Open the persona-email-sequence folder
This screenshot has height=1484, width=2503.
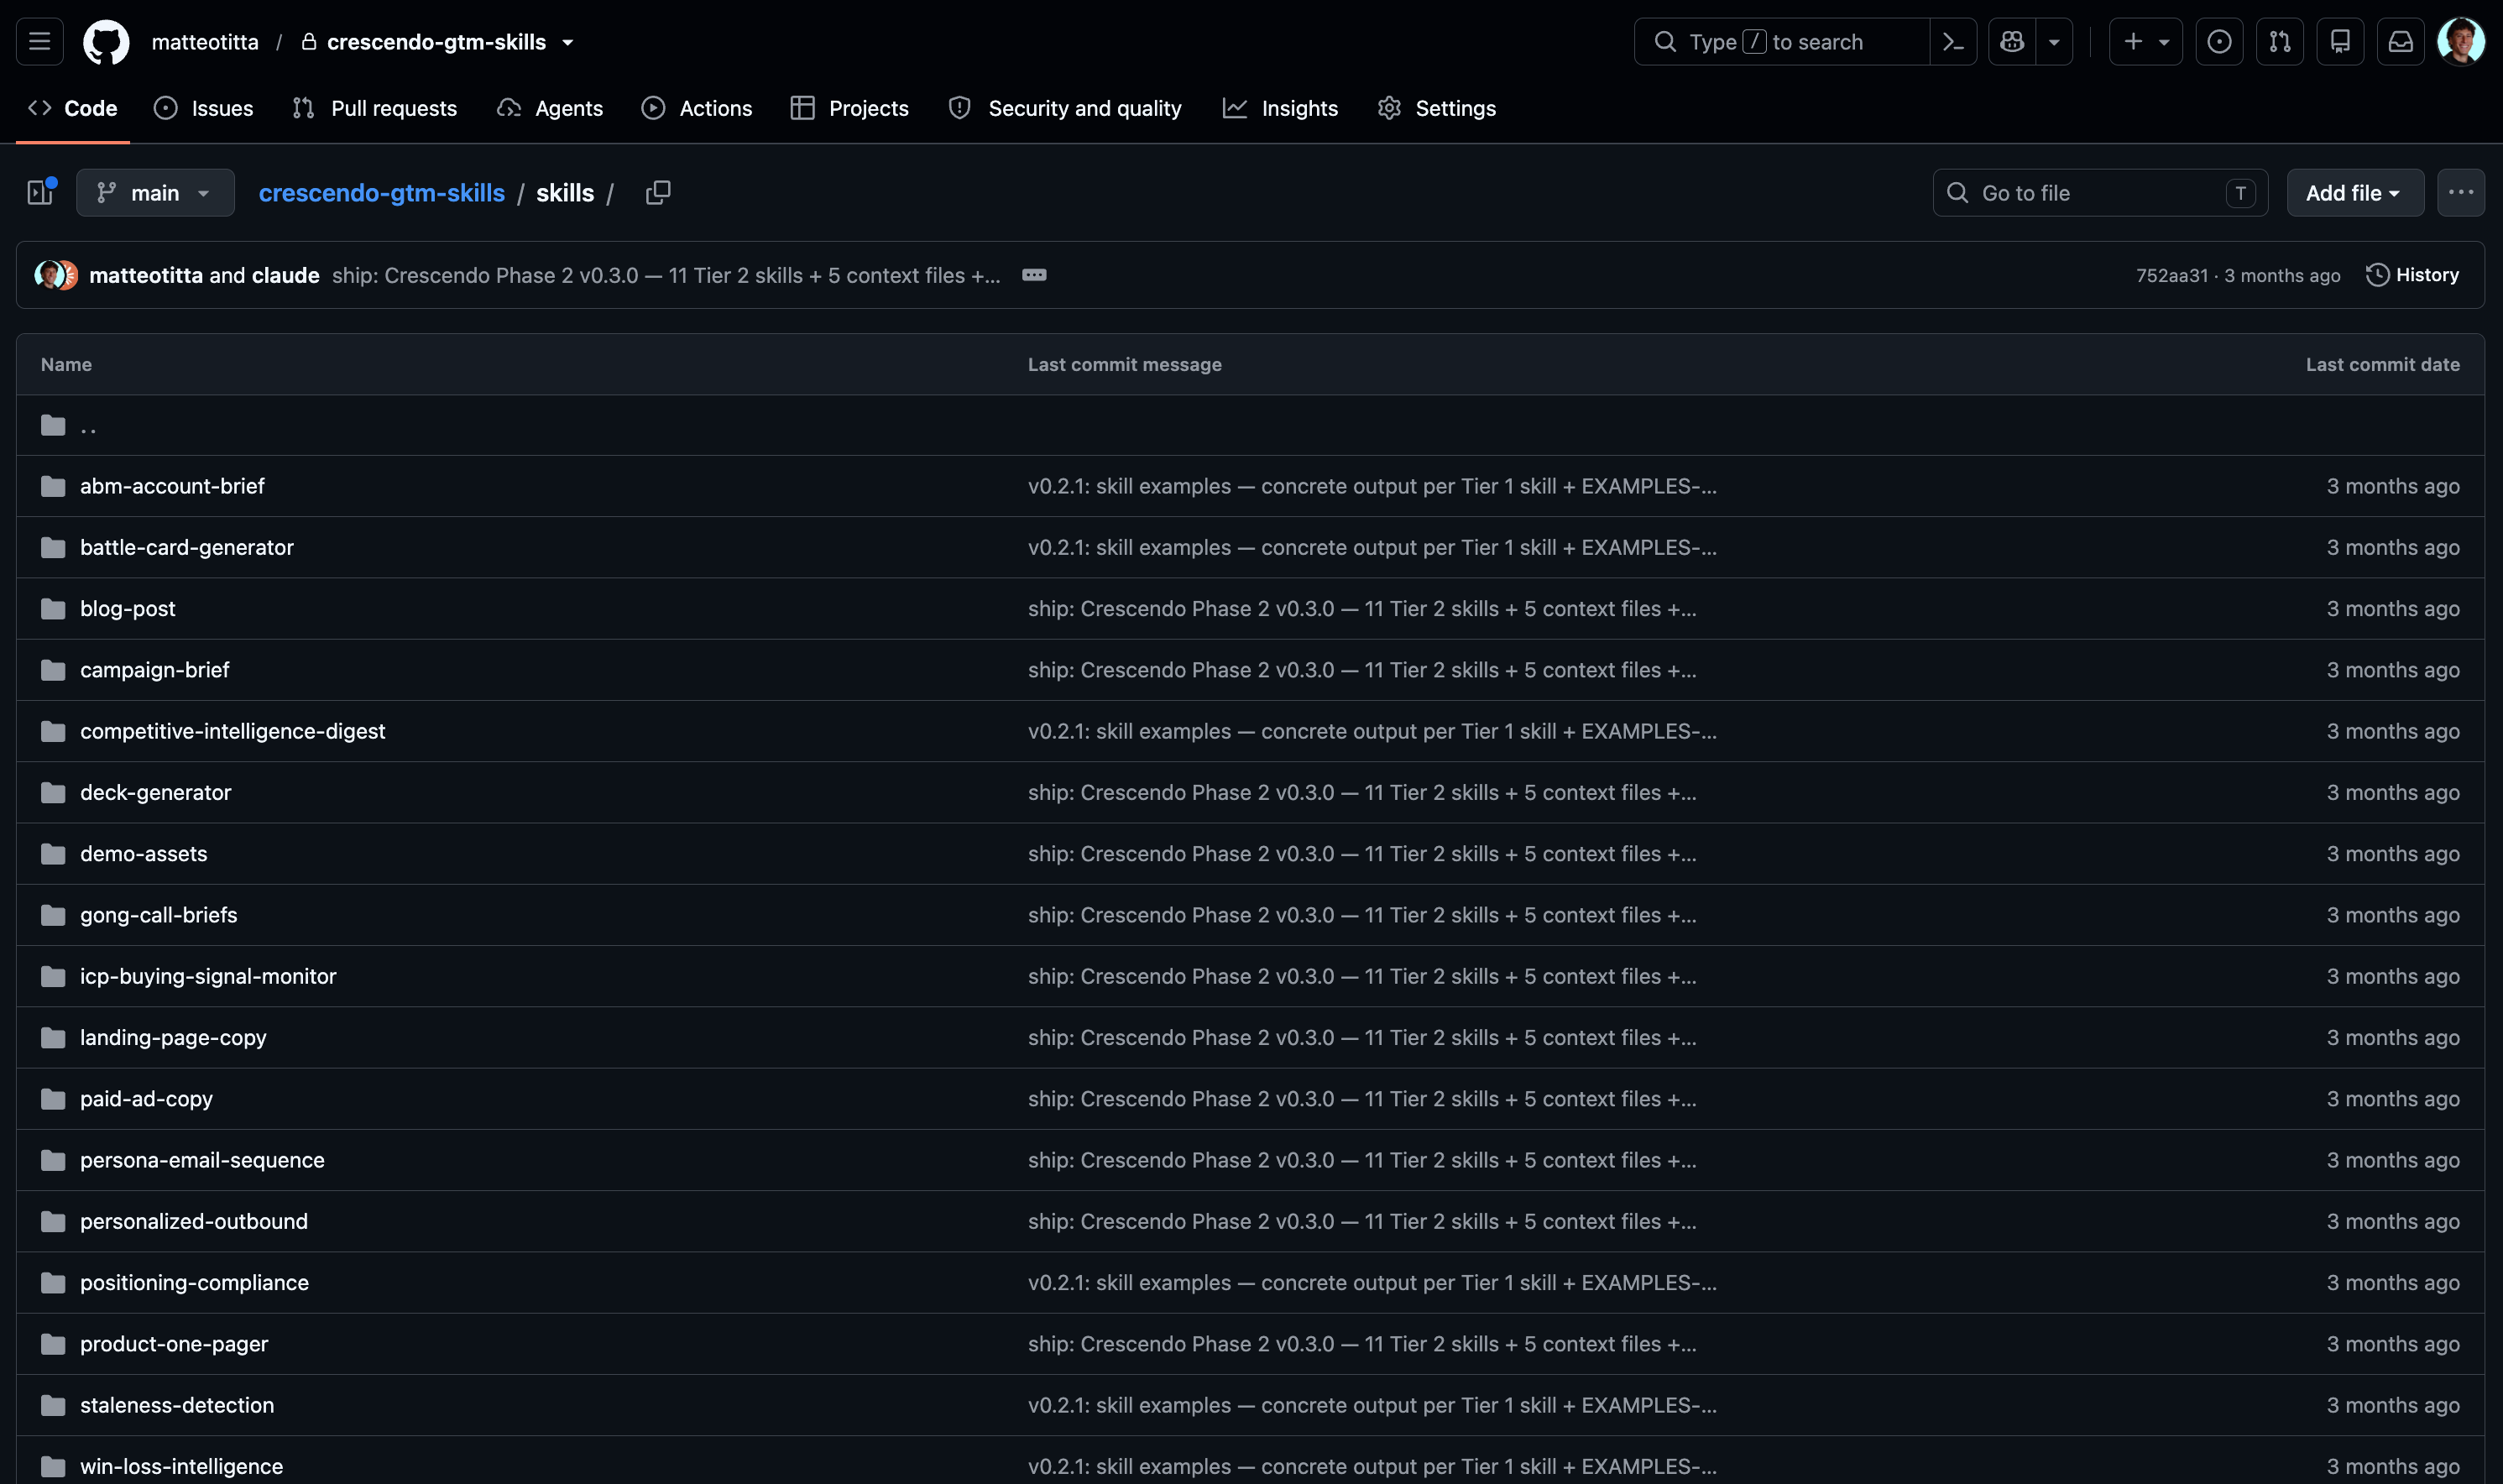[202, 1160]
